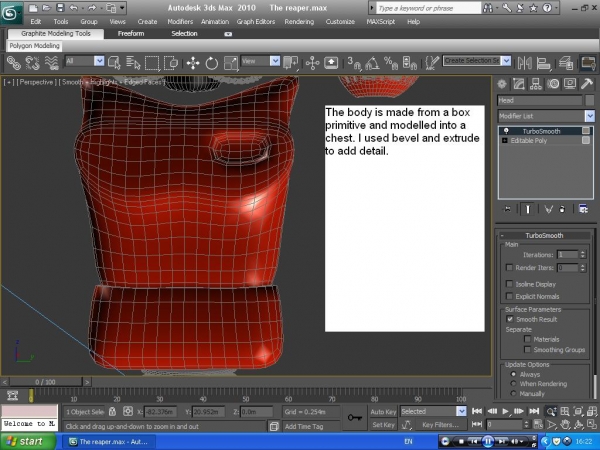Toggle the Angle Snap button
Image resolution: width=600 pixels, height=450 pixels.
[372, 63]
